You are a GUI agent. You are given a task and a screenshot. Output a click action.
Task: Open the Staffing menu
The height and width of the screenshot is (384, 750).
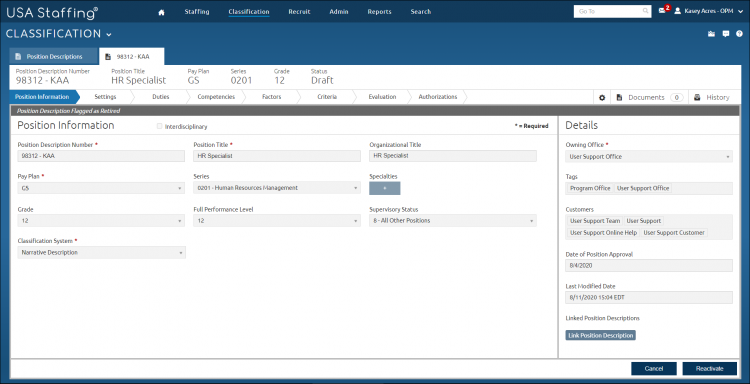coord(197,12)
